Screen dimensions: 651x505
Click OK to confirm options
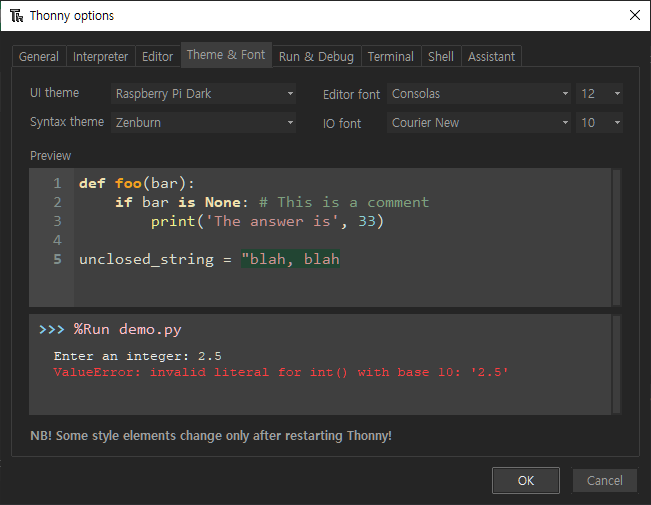coord(526,481)
